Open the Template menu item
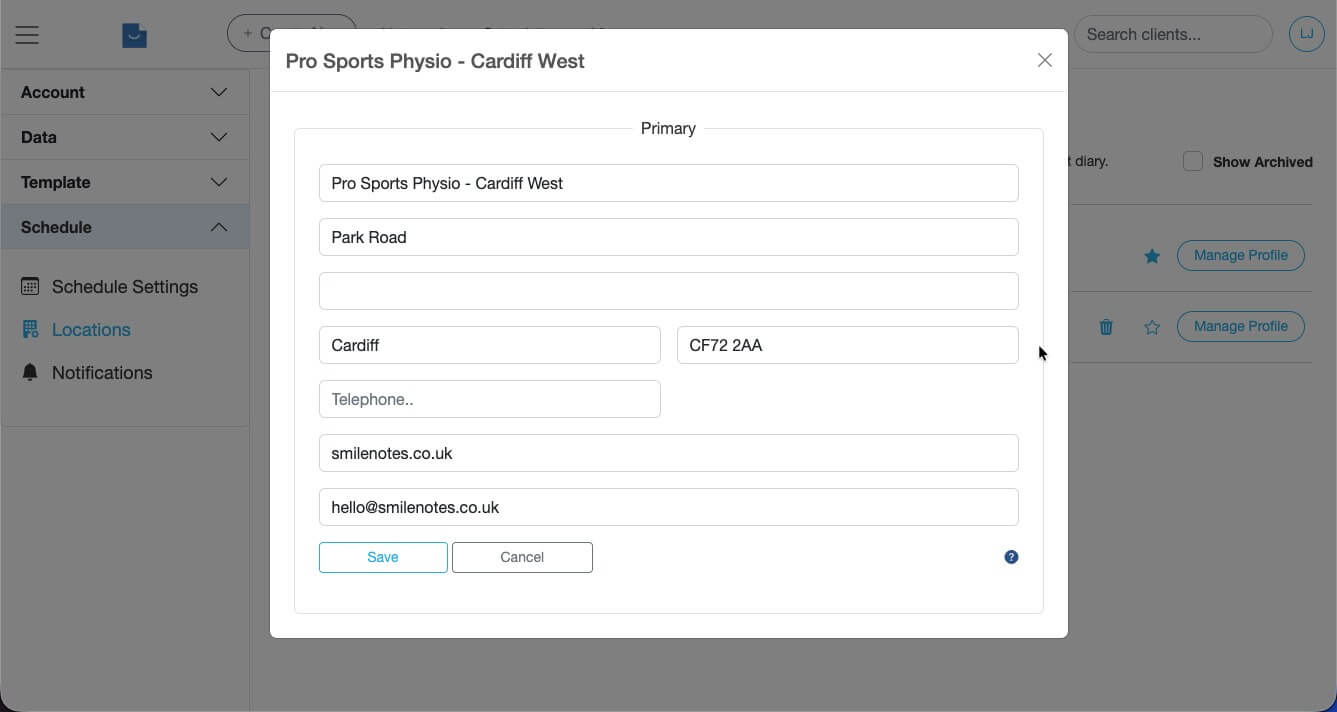 [124, 181]
